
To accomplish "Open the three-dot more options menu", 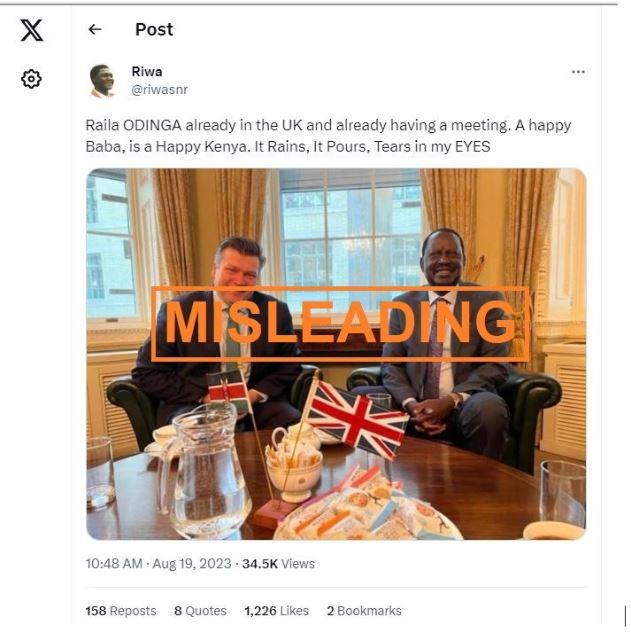I will coord(578,72).
